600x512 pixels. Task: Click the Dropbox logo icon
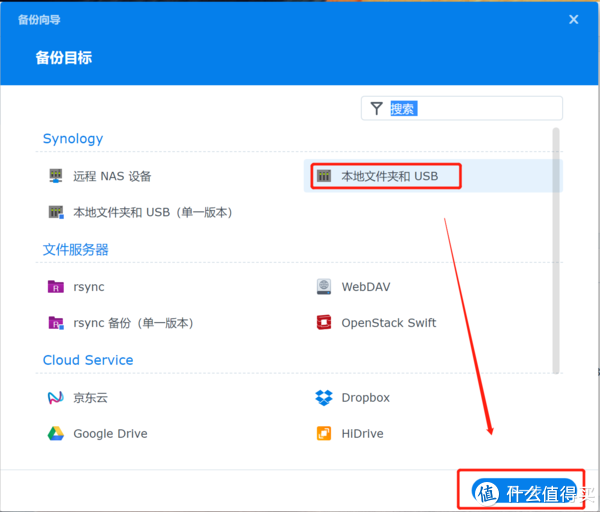coord(324,398)
